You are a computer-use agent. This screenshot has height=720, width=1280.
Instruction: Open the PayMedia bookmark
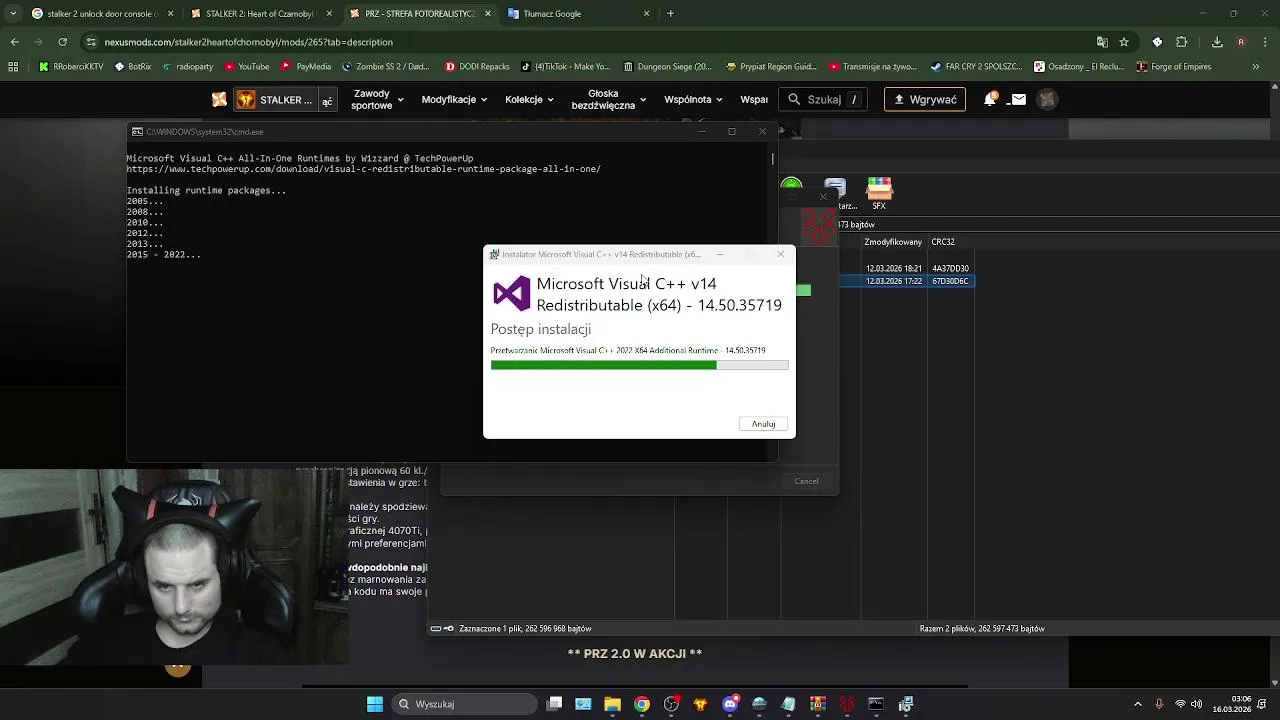tap(306, 67)
